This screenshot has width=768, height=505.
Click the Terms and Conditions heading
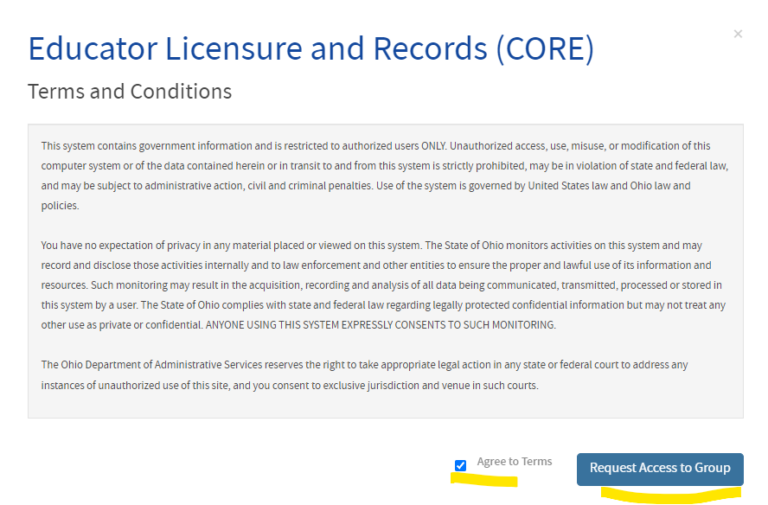click(x=129, y=92)
